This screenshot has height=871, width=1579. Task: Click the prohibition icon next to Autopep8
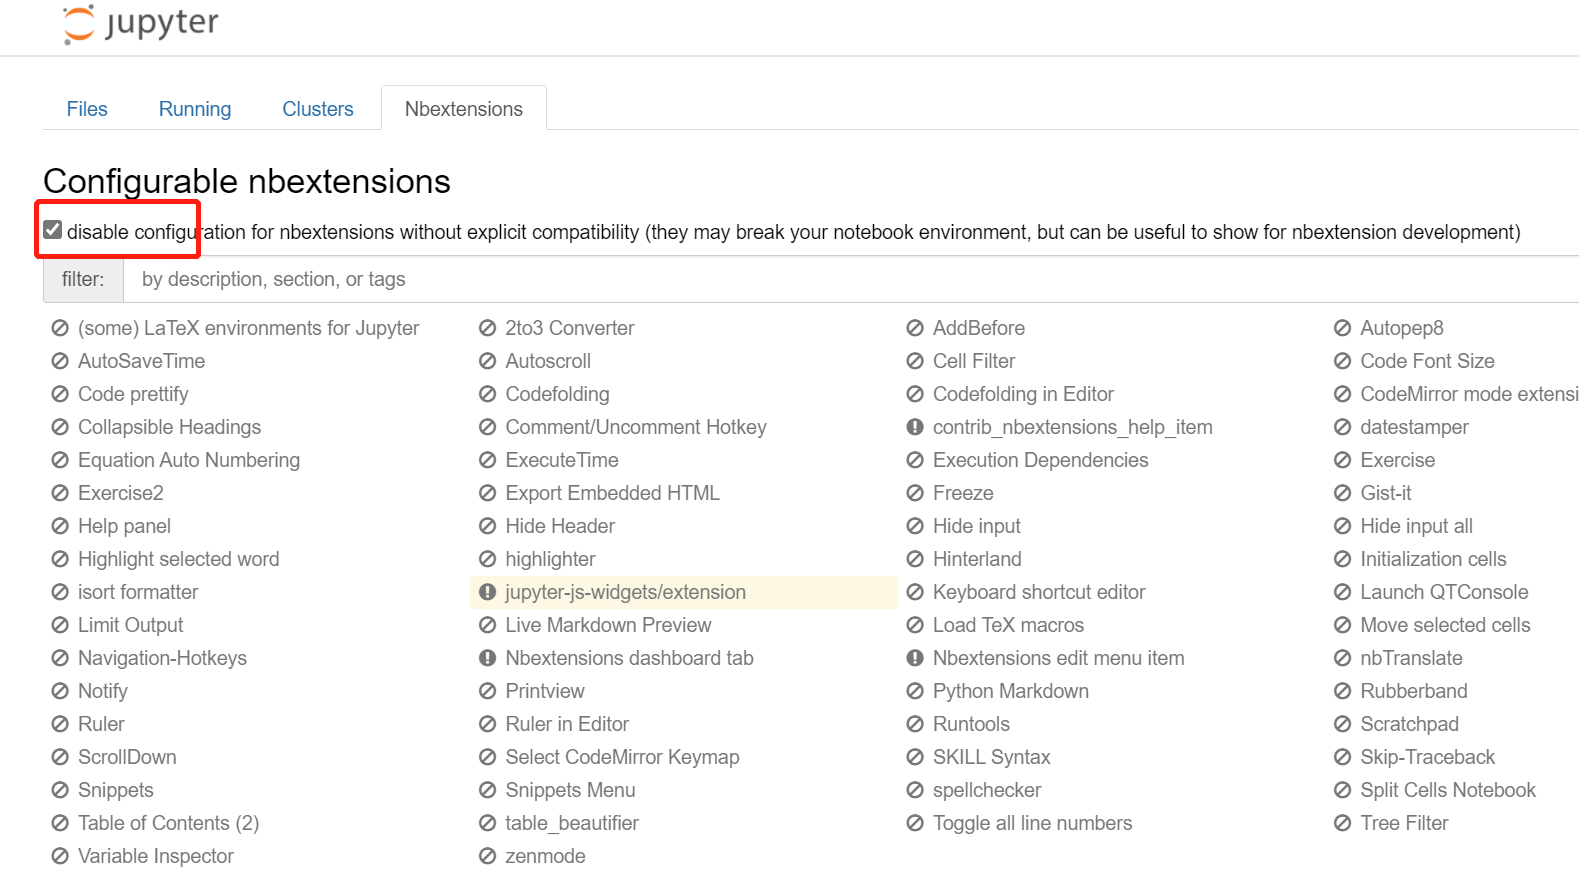coord(1342,328)
